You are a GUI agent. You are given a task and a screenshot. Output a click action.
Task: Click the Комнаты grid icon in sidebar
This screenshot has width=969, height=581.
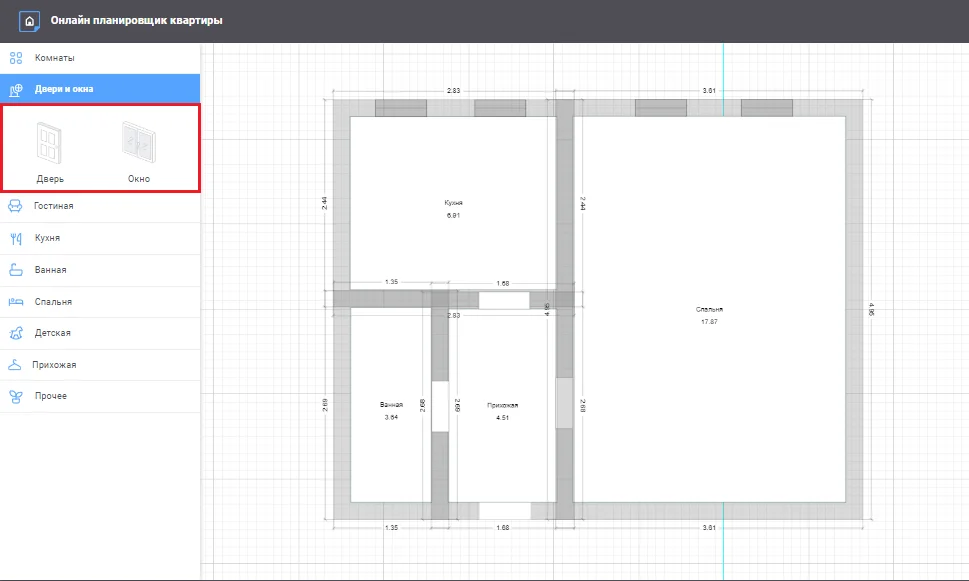tap(14, 57)
